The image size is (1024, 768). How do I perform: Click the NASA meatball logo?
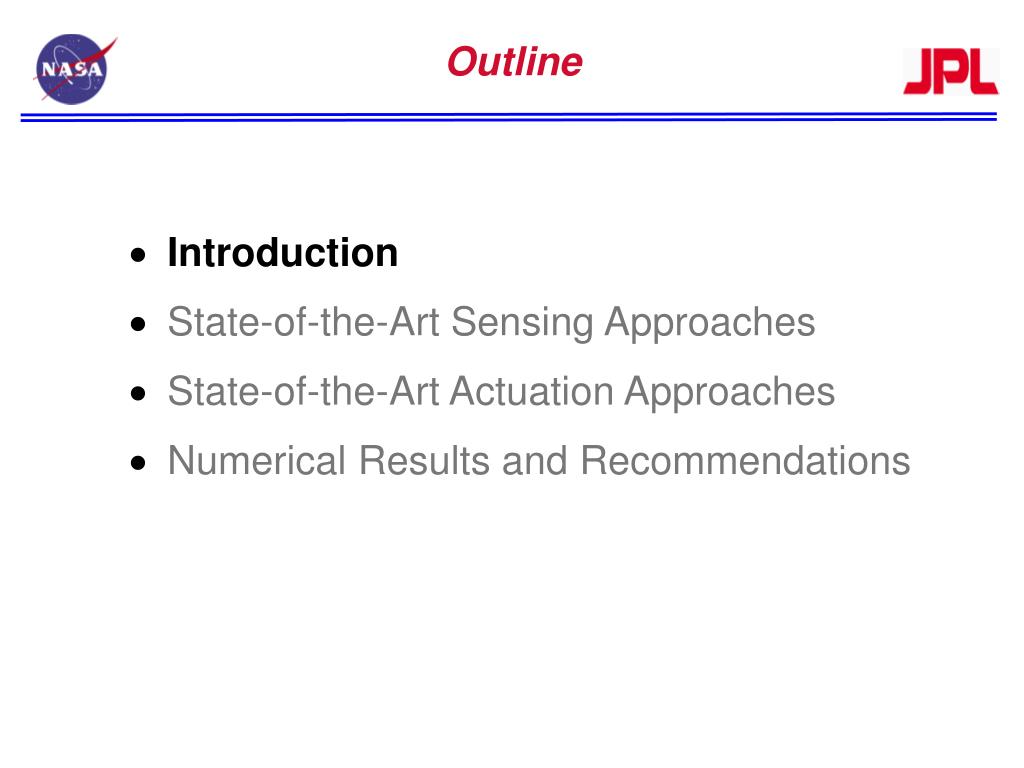coord(75,69)
